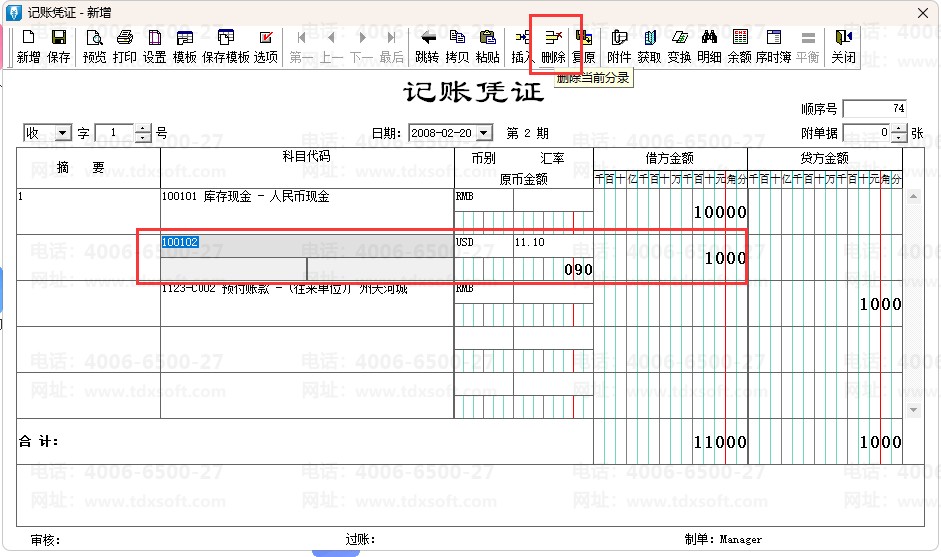Open the 日期 date dropdown
The image size is (941, 557).
pos(484,133)
